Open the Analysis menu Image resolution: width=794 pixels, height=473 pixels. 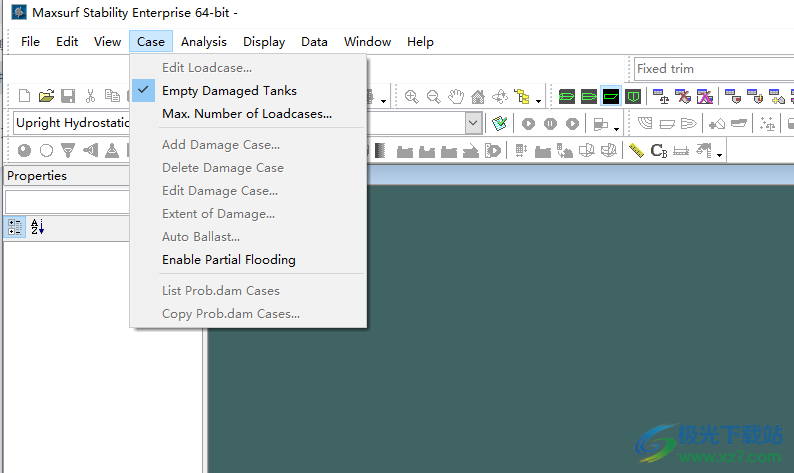[x=204, y=42]
